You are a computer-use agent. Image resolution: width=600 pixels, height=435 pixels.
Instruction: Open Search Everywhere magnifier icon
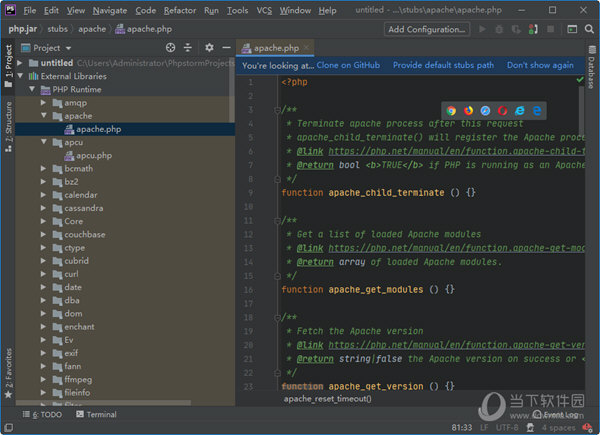tap(589, 29)
